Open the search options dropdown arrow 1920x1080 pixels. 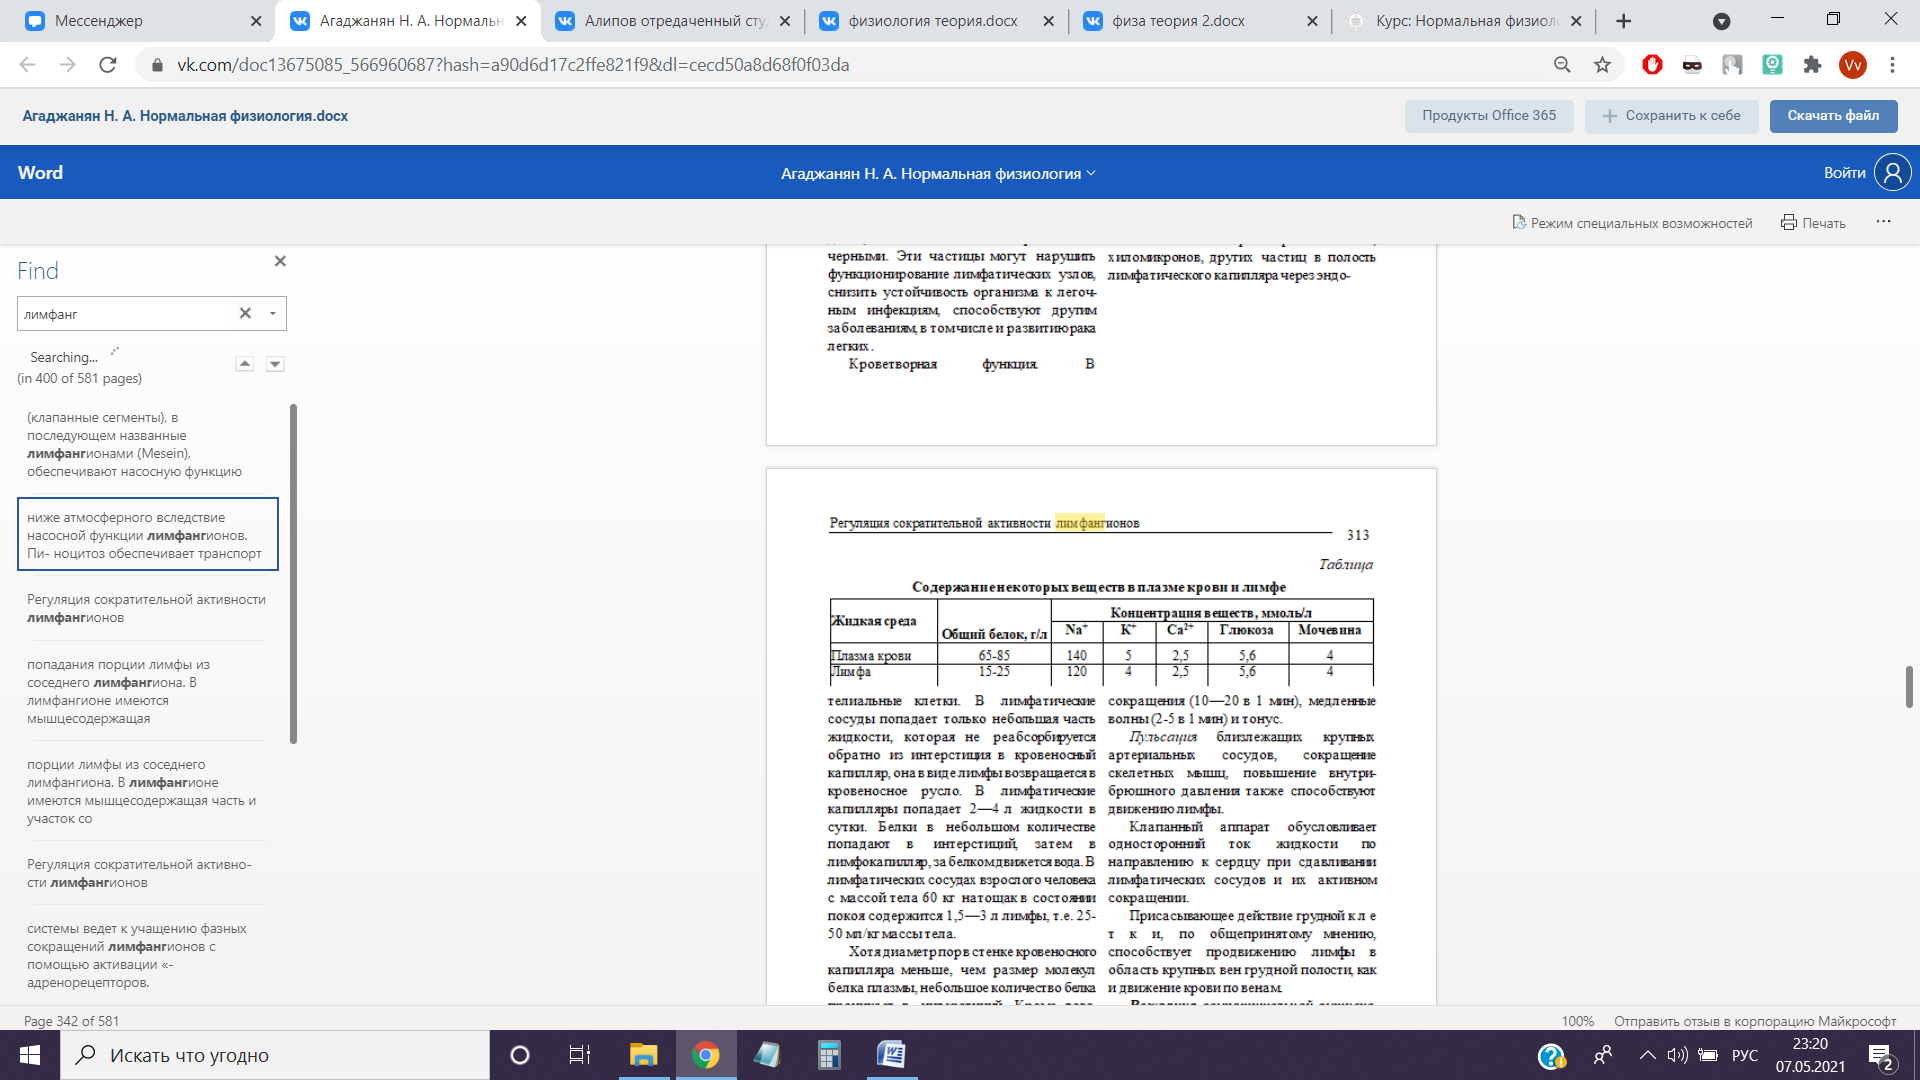pos(273,313)
